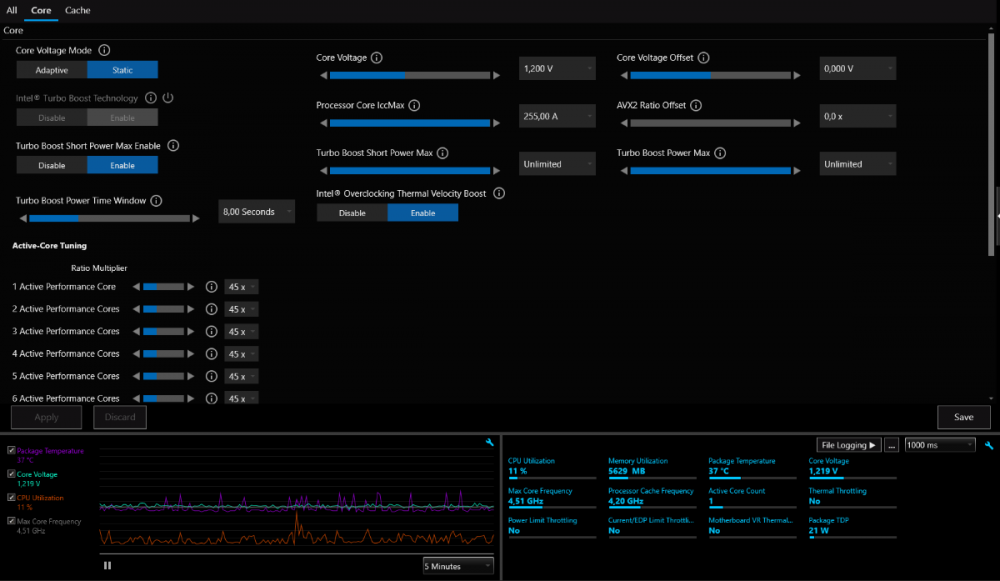Pause the monitoring graph
Screen dimensions: 1000x581
[107, 565]
